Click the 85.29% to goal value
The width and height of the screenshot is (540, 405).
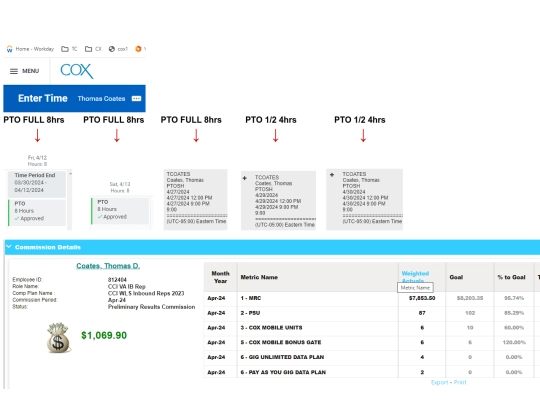514,313
